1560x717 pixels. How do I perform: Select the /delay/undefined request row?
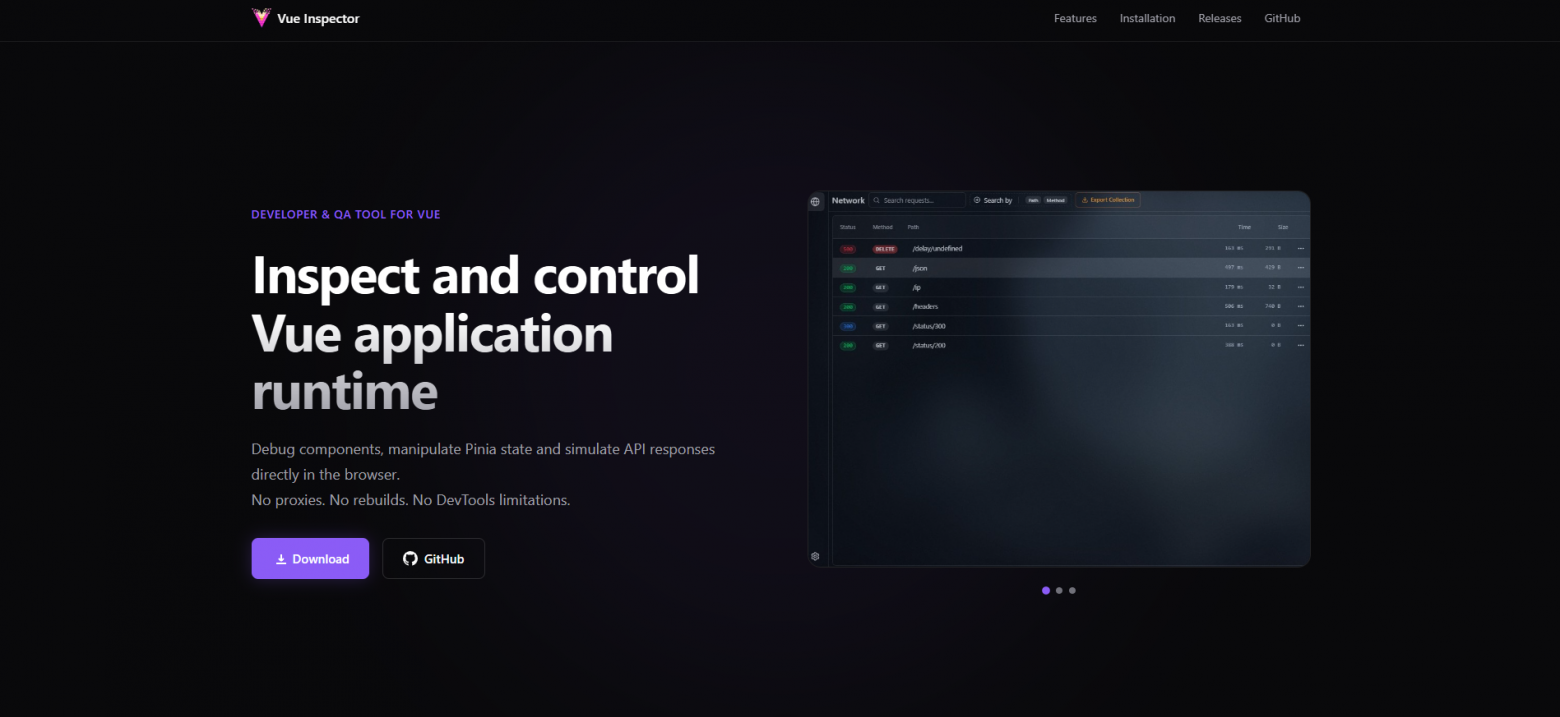(1071, 248)
